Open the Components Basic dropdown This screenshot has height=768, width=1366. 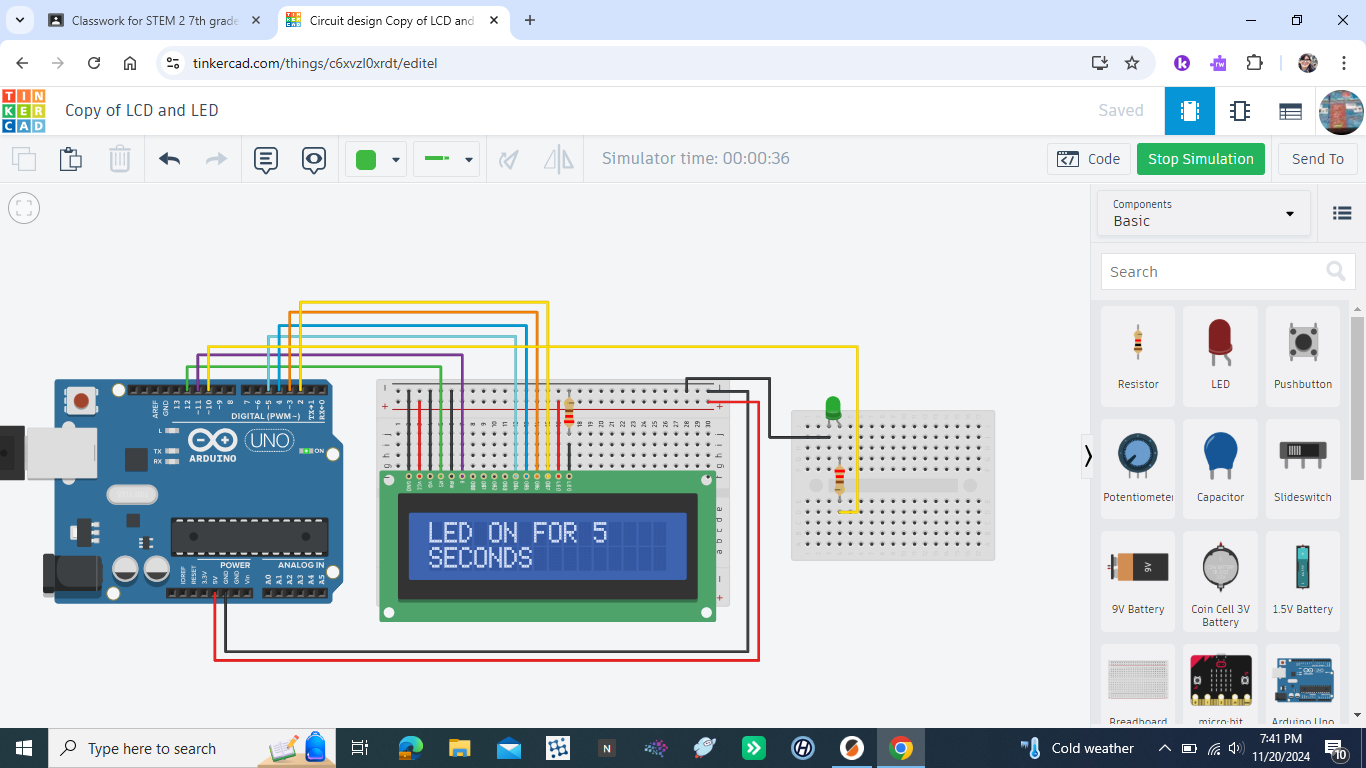(x=1203, y=213)
